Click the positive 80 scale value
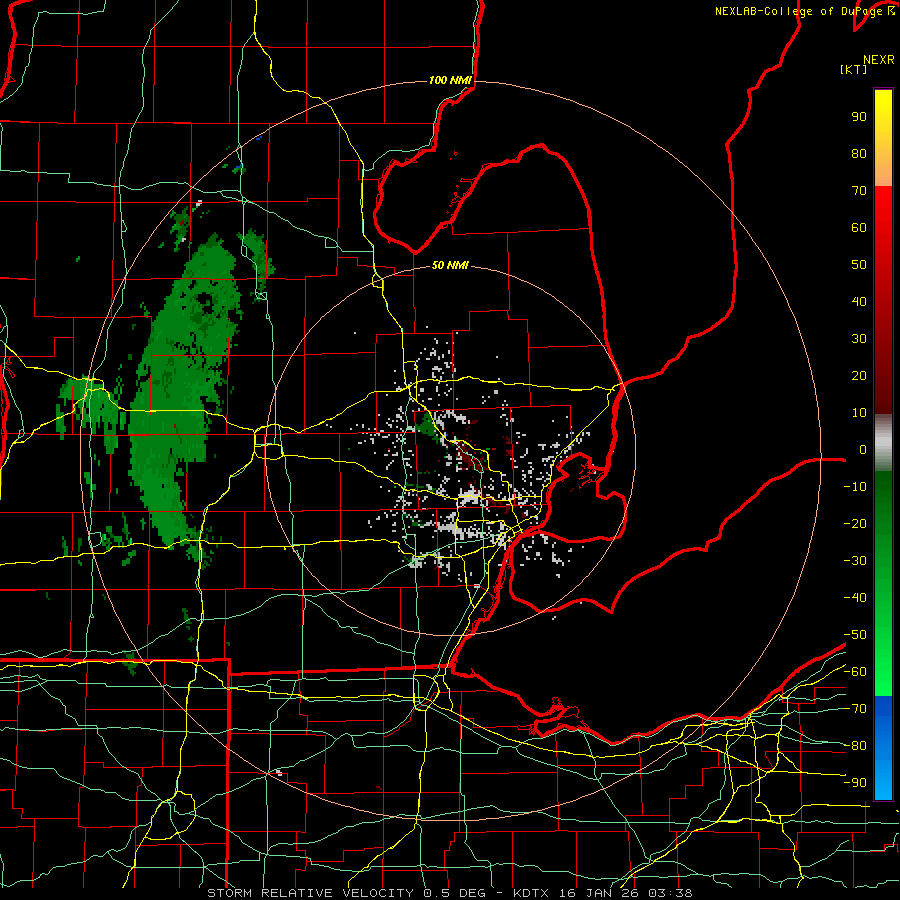Image resolution: width=900 pixels, height=900 pixels. pyautogui.click(x=859, y=154)
